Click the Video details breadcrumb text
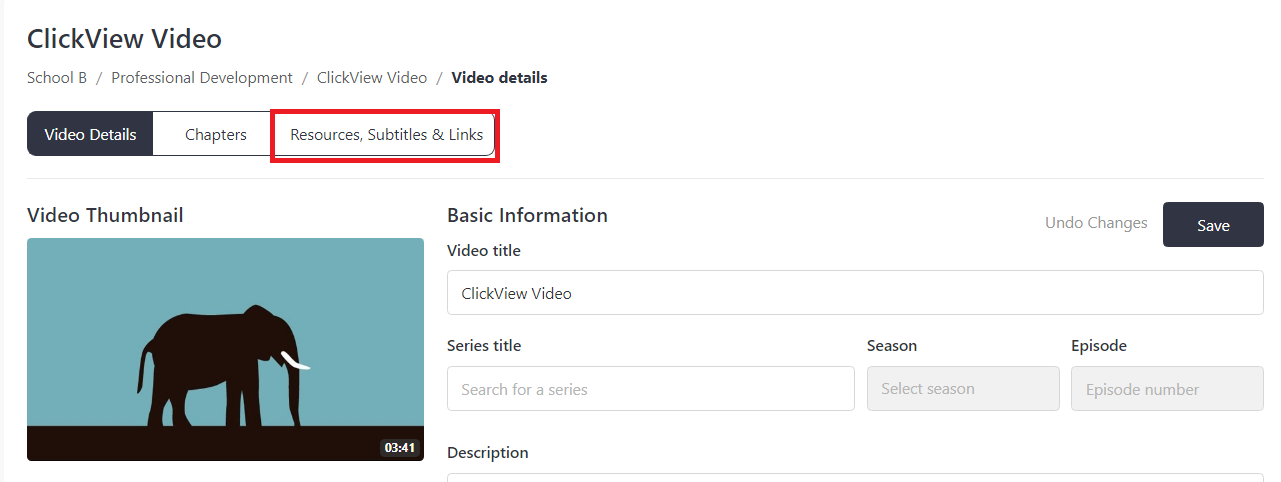This screenshot has height=482, width=1281. pos(499,77)
